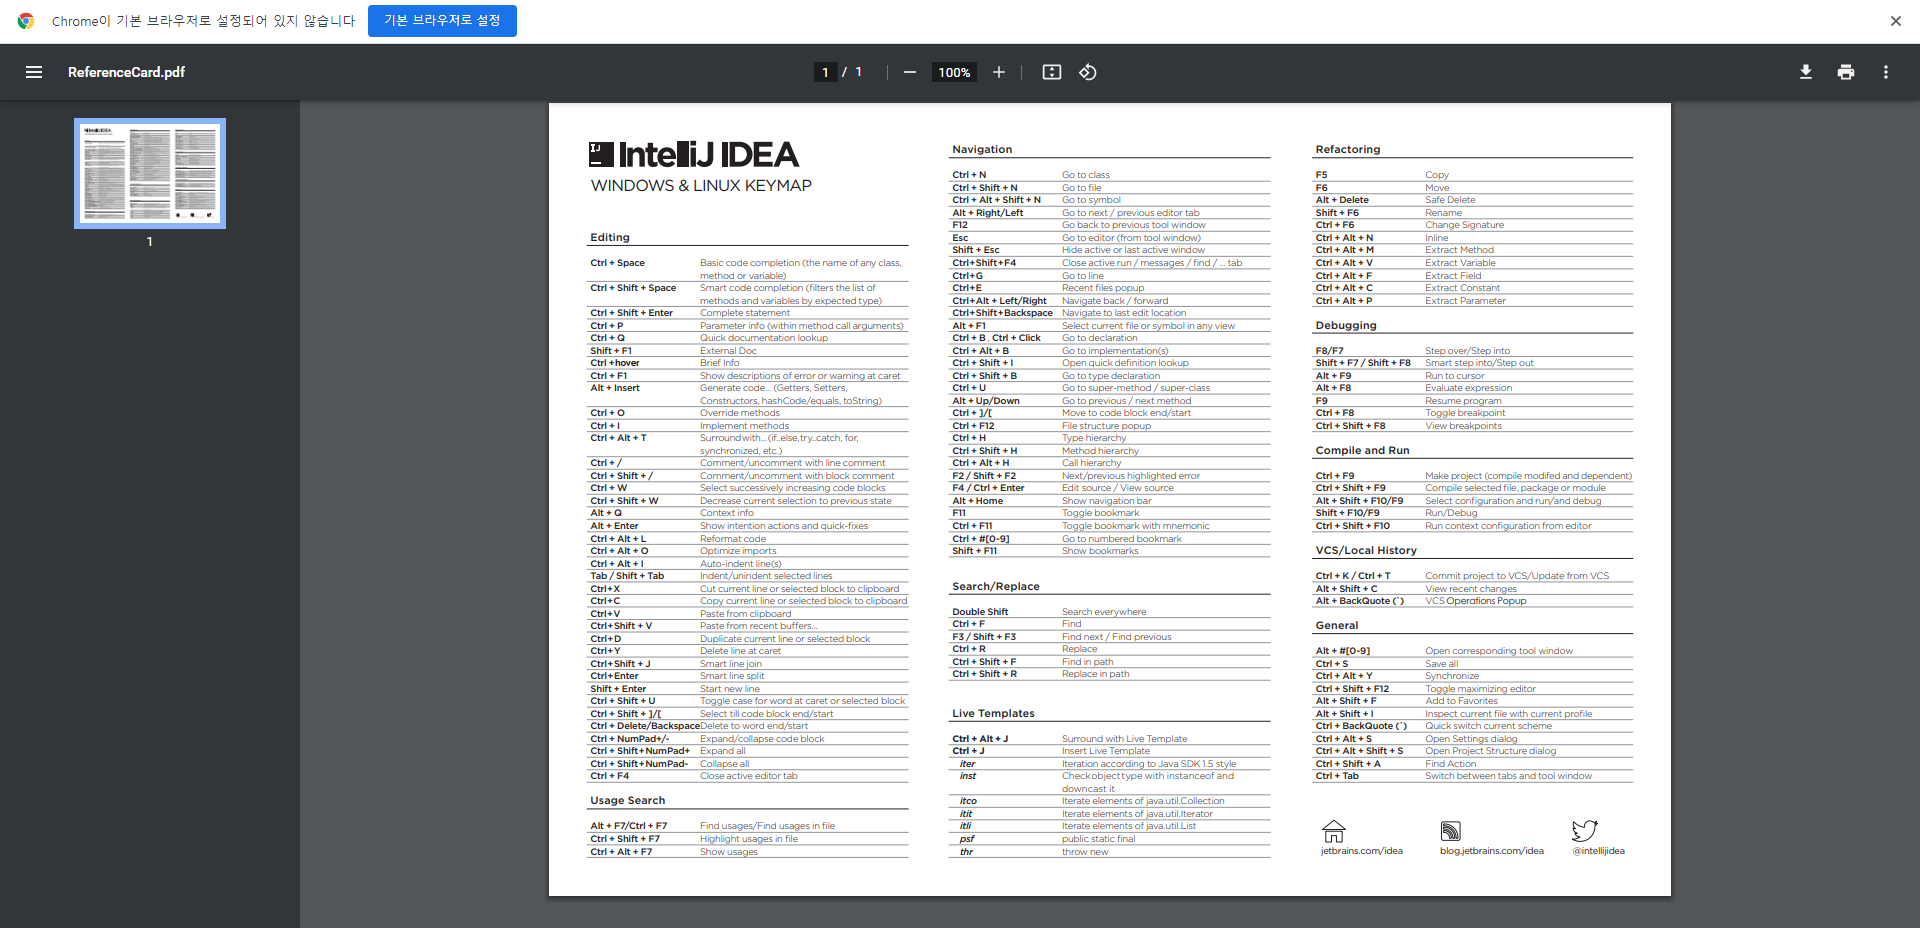Click the Twitter bird icon

1585,831
